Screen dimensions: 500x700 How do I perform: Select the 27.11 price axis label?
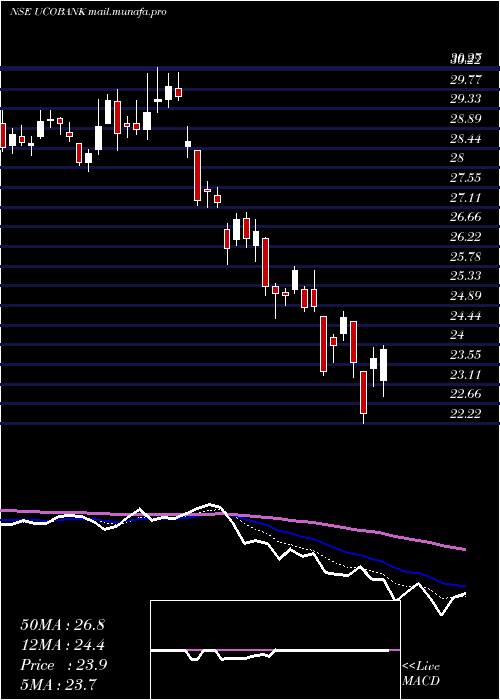tap(466, 198)
